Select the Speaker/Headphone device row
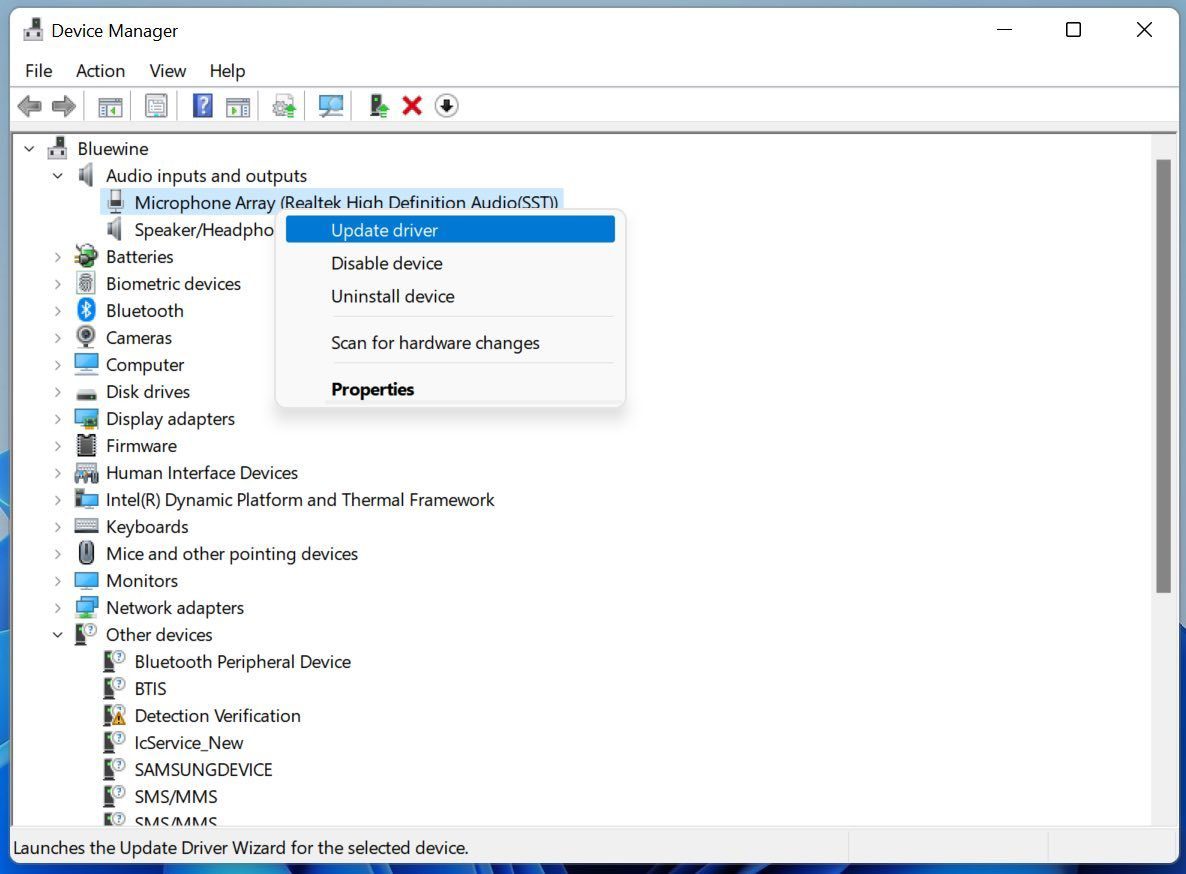Viewport: 1186px width, 874px height. (191, 229)
